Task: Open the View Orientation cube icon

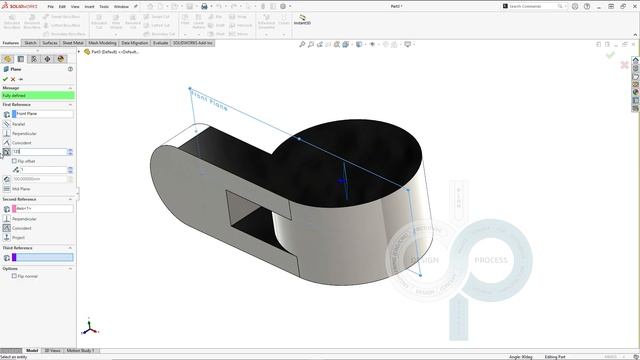Action: 346,44
